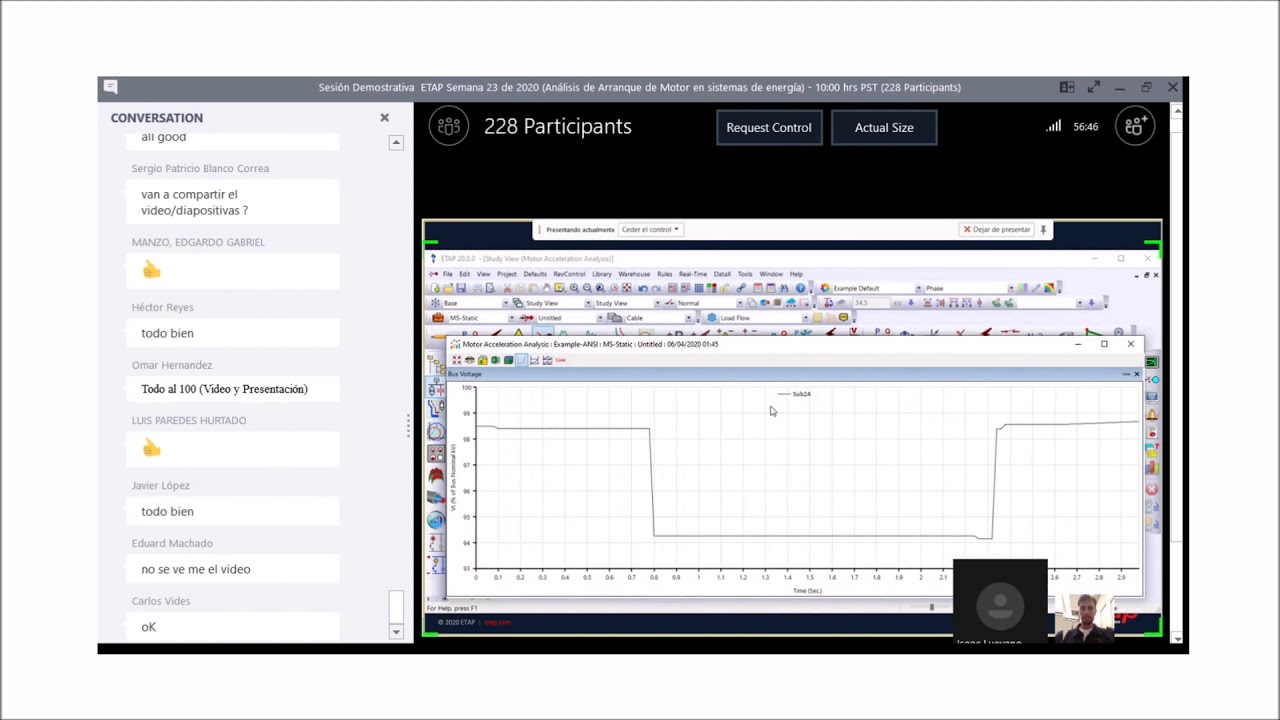Click the Actual Size button
This screenshot has width=1280, height=720.
click(884, 127)
